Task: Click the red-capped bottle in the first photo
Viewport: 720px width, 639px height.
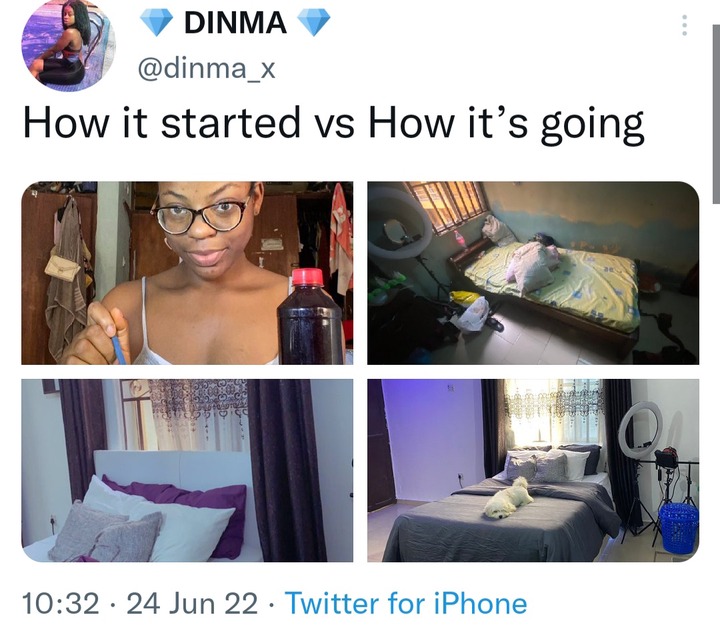Action: 311,317
